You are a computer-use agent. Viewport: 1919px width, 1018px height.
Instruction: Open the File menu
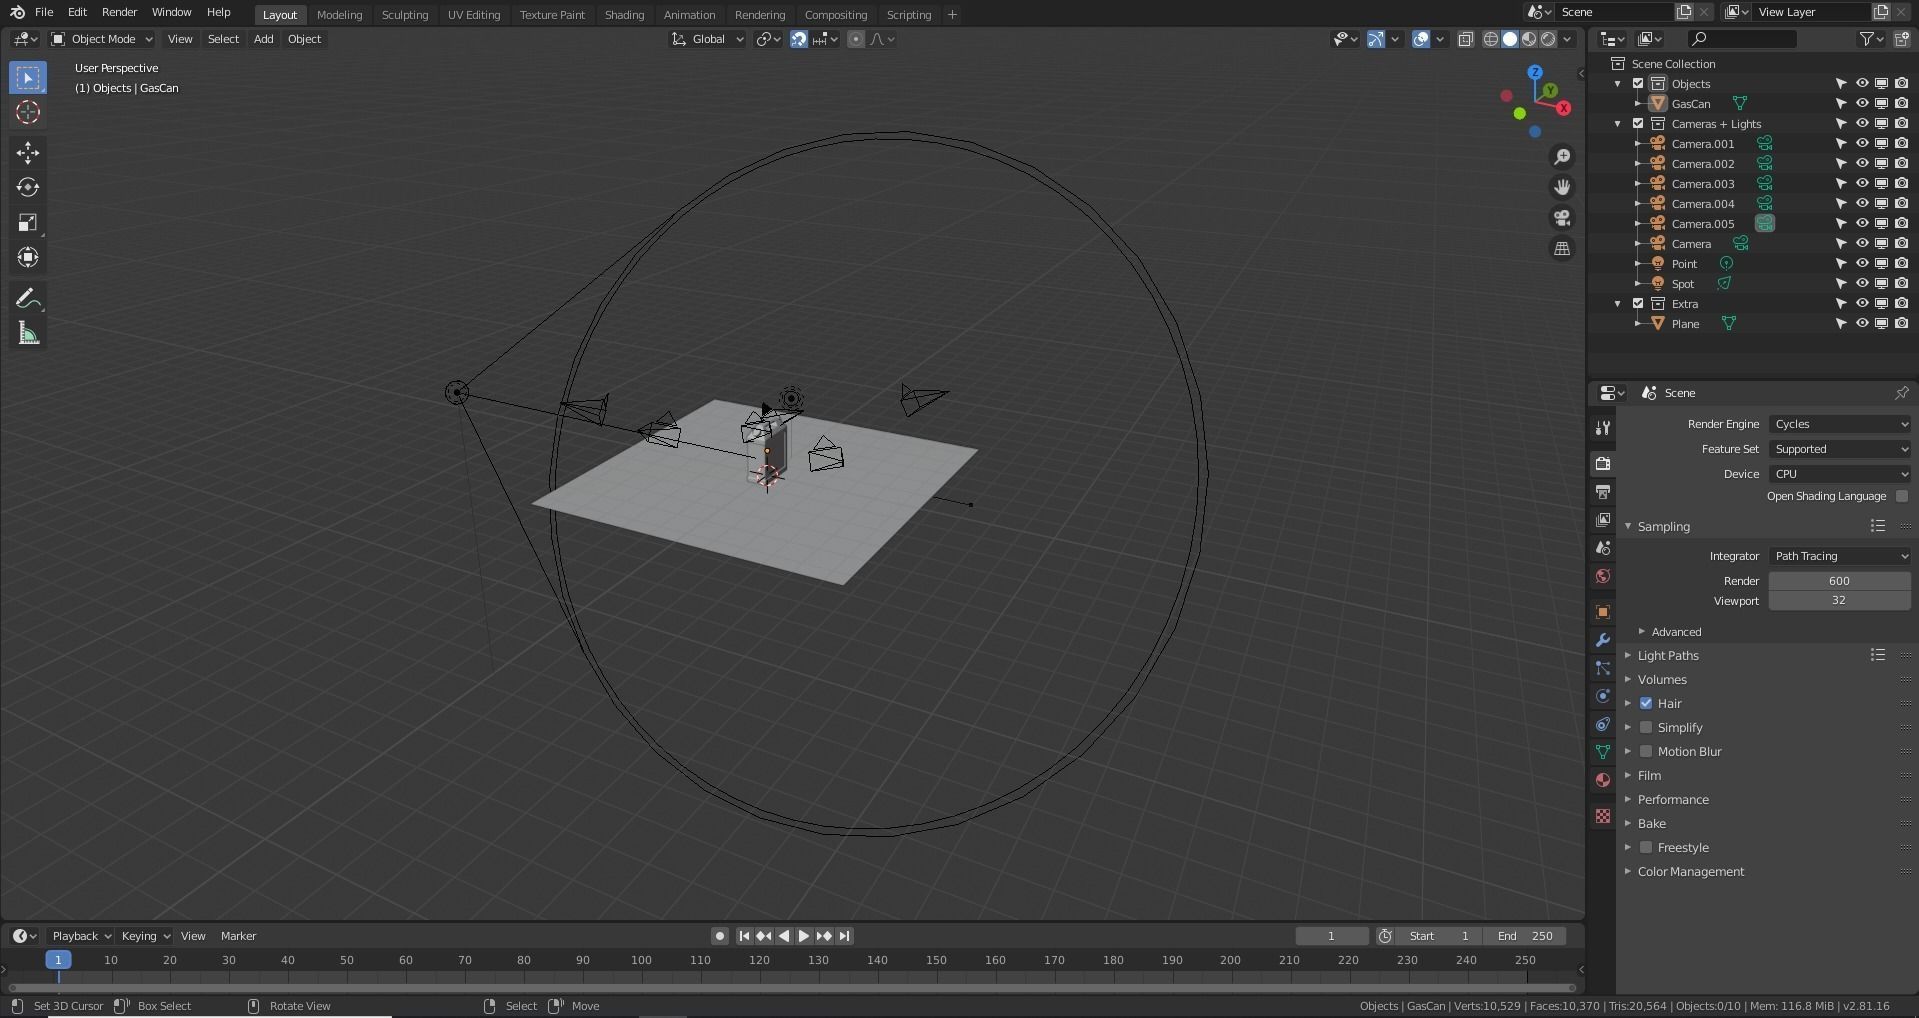coord(44,12)
